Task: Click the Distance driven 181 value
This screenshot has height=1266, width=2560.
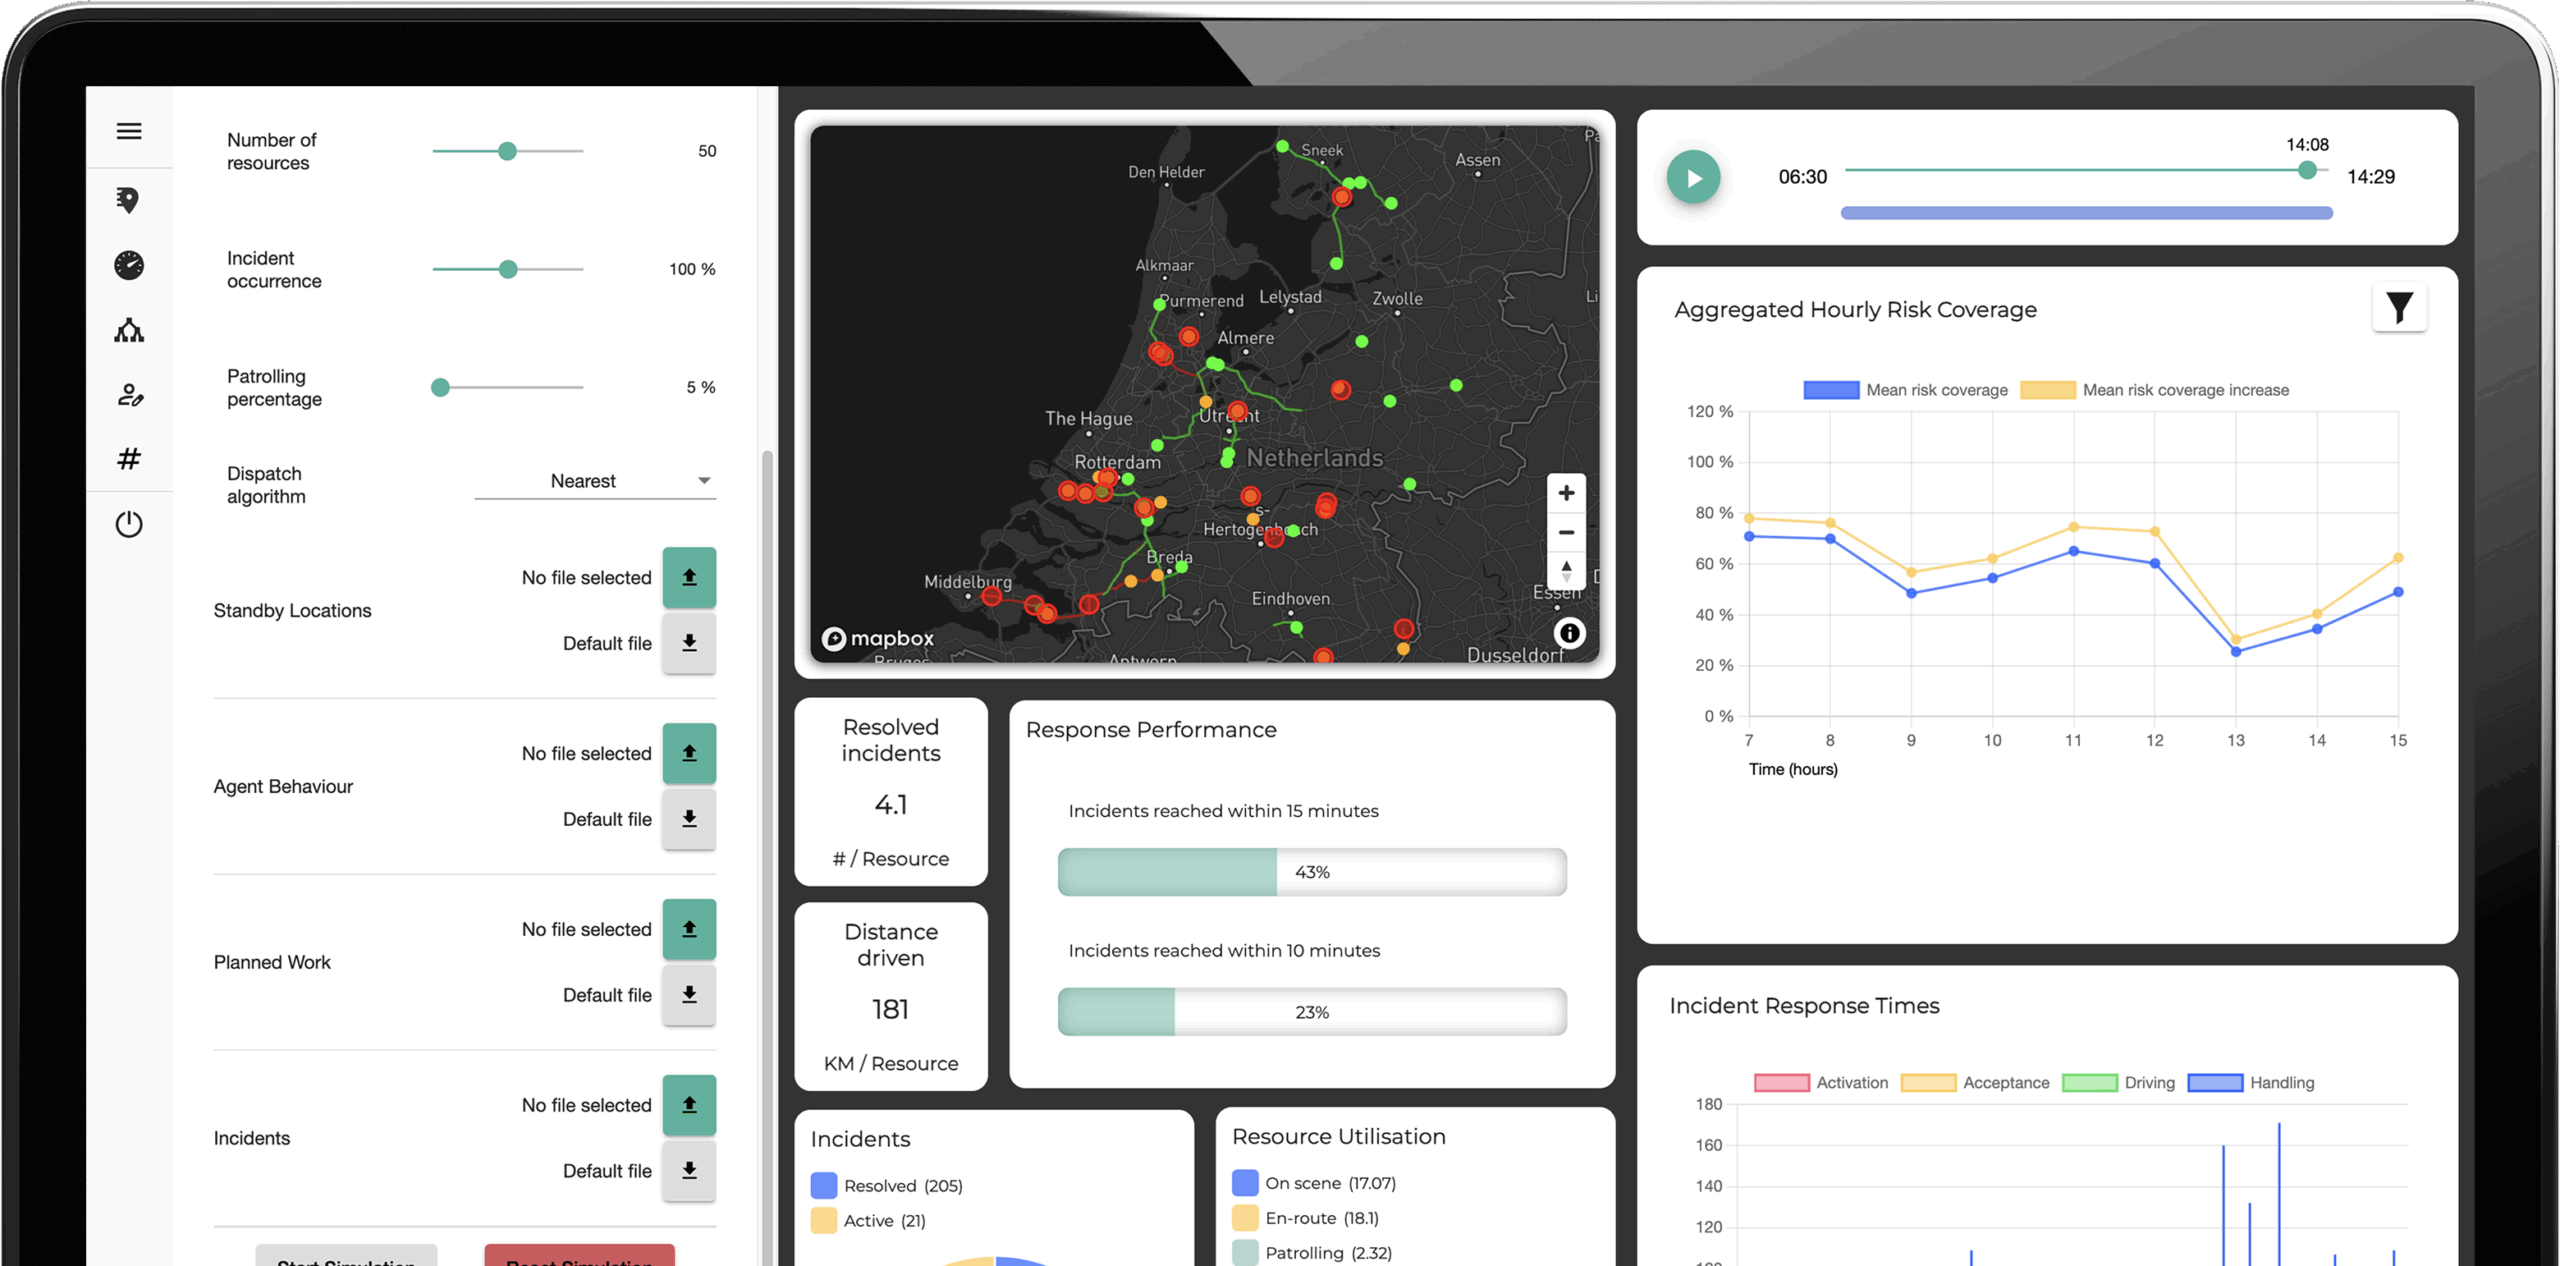Action: pyautogui.click(x=890, y=1010)
